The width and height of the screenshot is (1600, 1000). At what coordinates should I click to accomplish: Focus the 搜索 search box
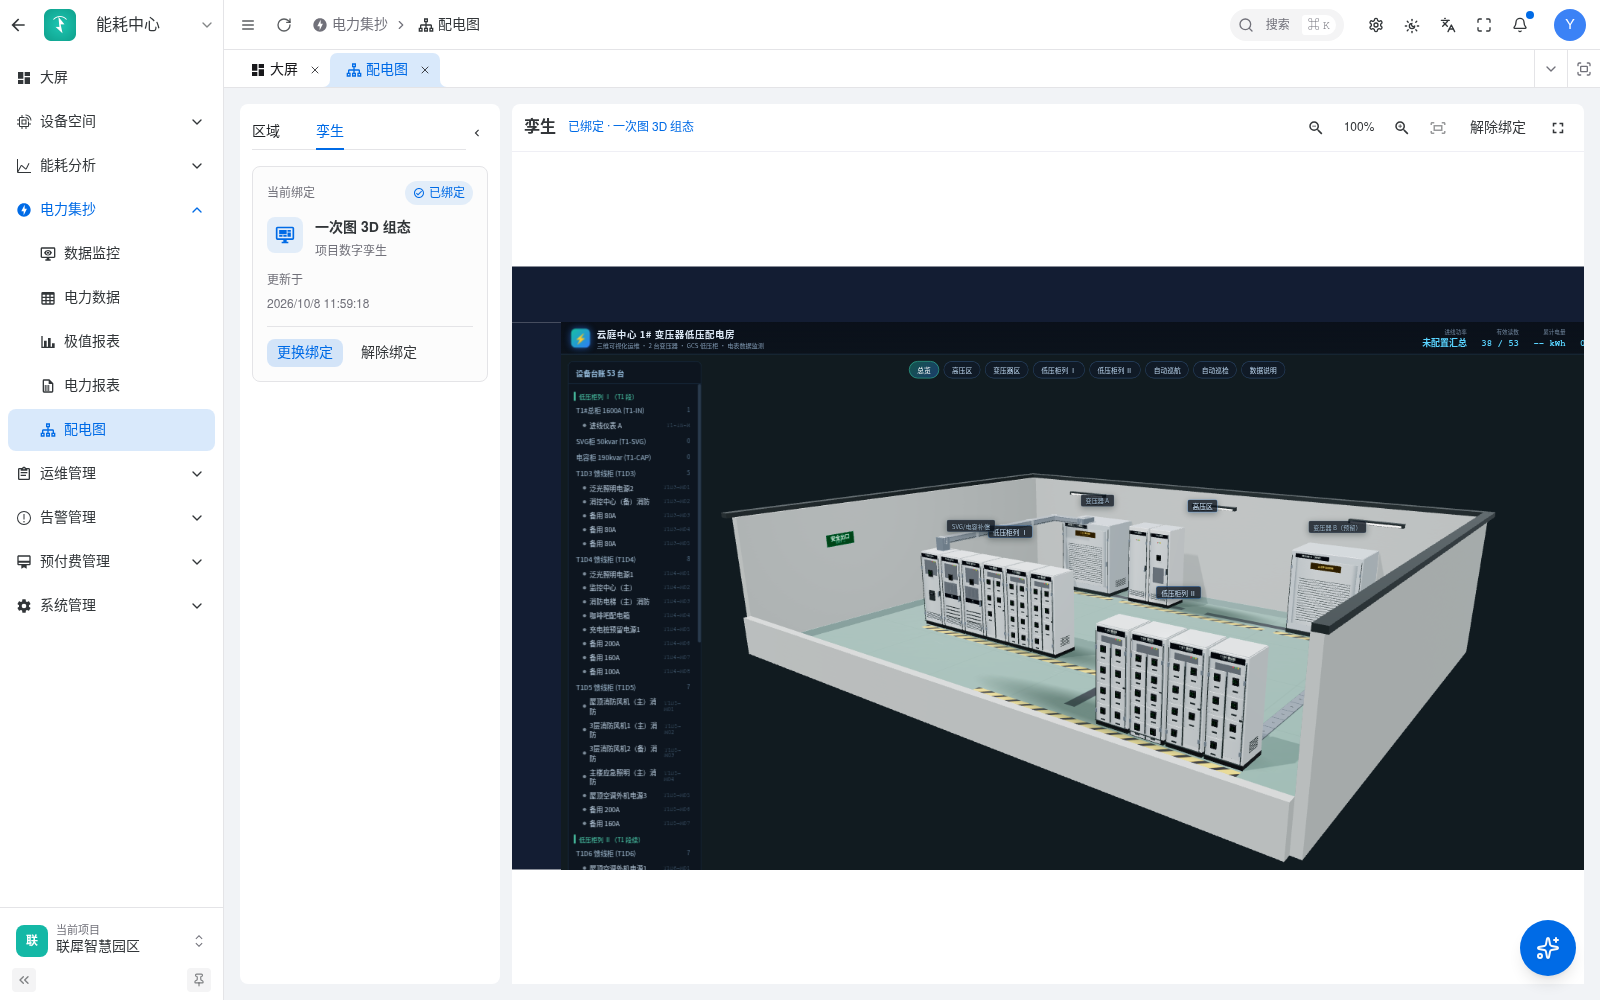[1286, 25]
